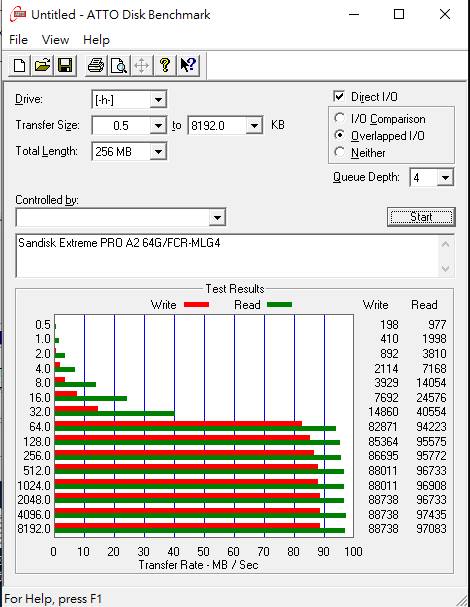Close the ATTO Disk Benchmark window

tap(445, 15)
